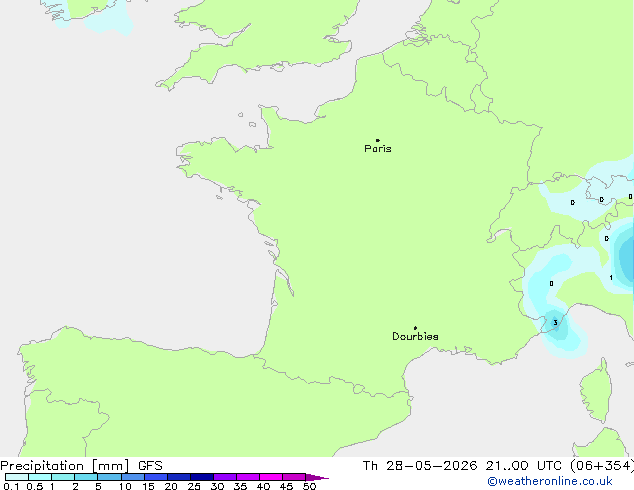634x490 pixels.
Task: Click the 5 mm legend color swatch
Action: pos(109,477)
